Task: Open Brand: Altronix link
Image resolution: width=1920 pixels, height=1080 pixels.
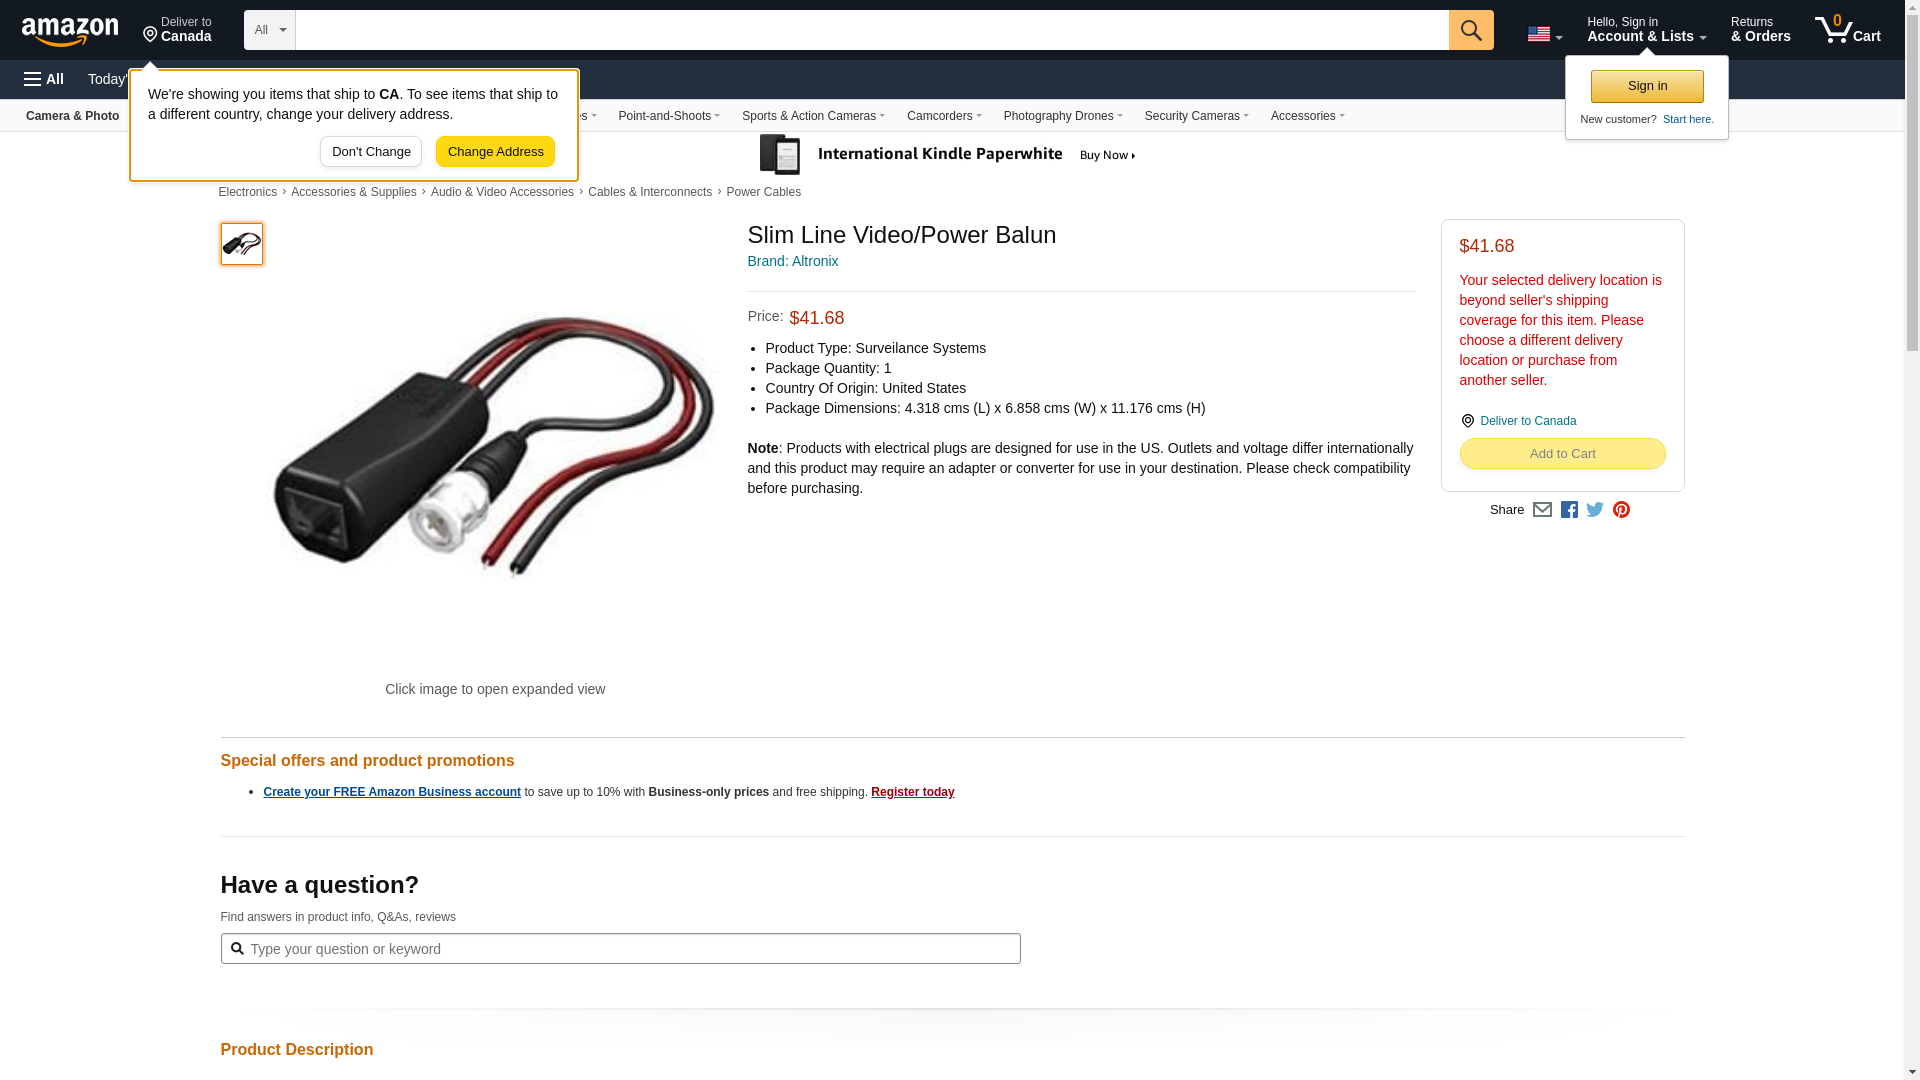Action: click(x=793, y=261)
